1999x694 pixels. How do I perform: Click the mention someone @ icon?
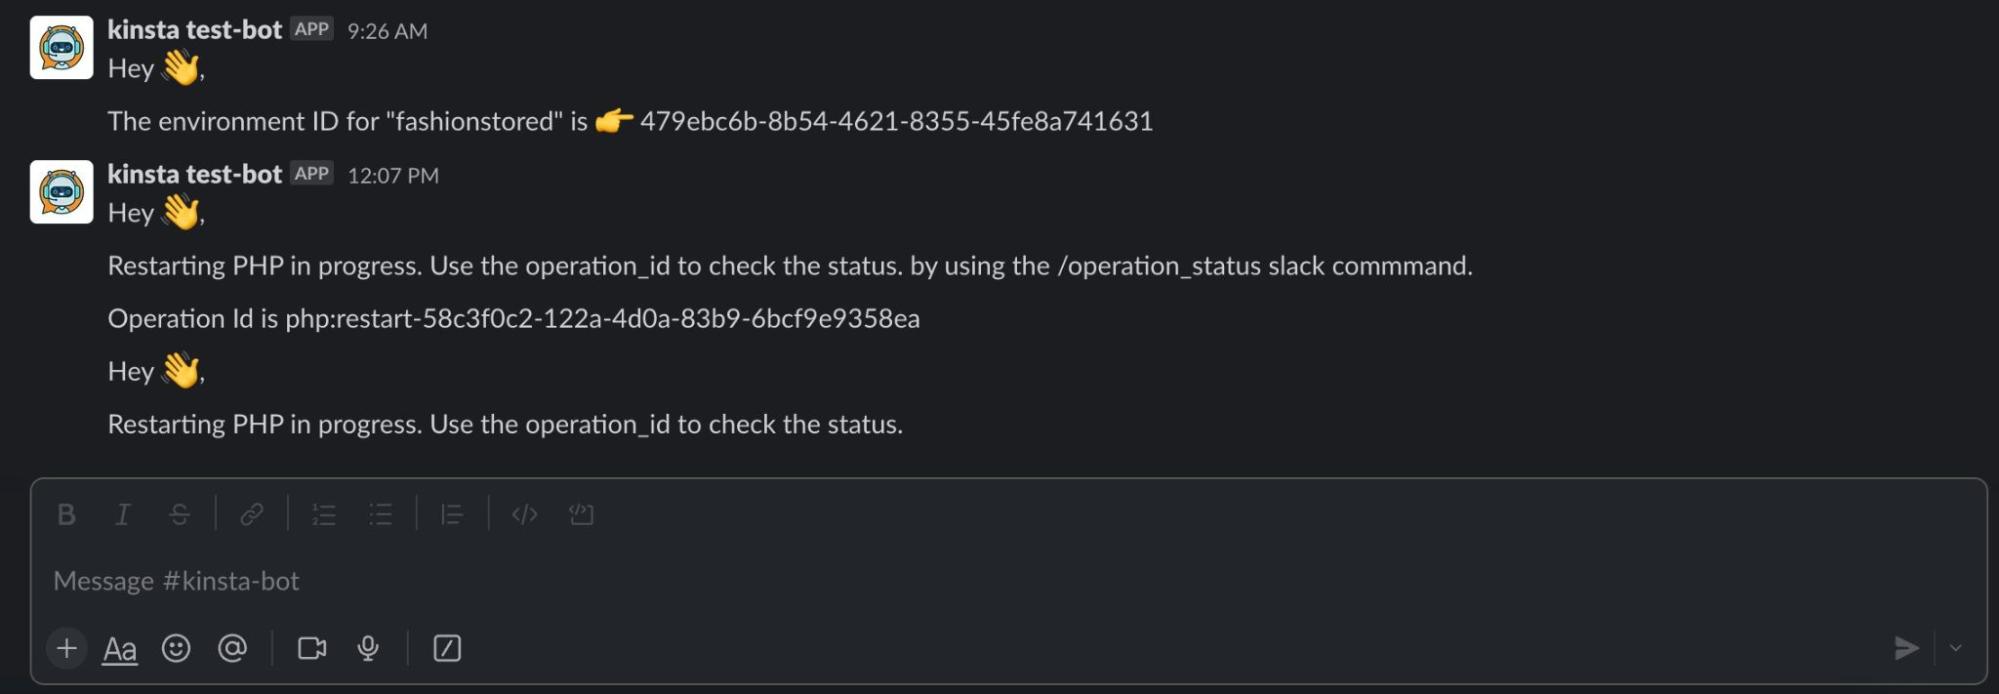(234, 648)
